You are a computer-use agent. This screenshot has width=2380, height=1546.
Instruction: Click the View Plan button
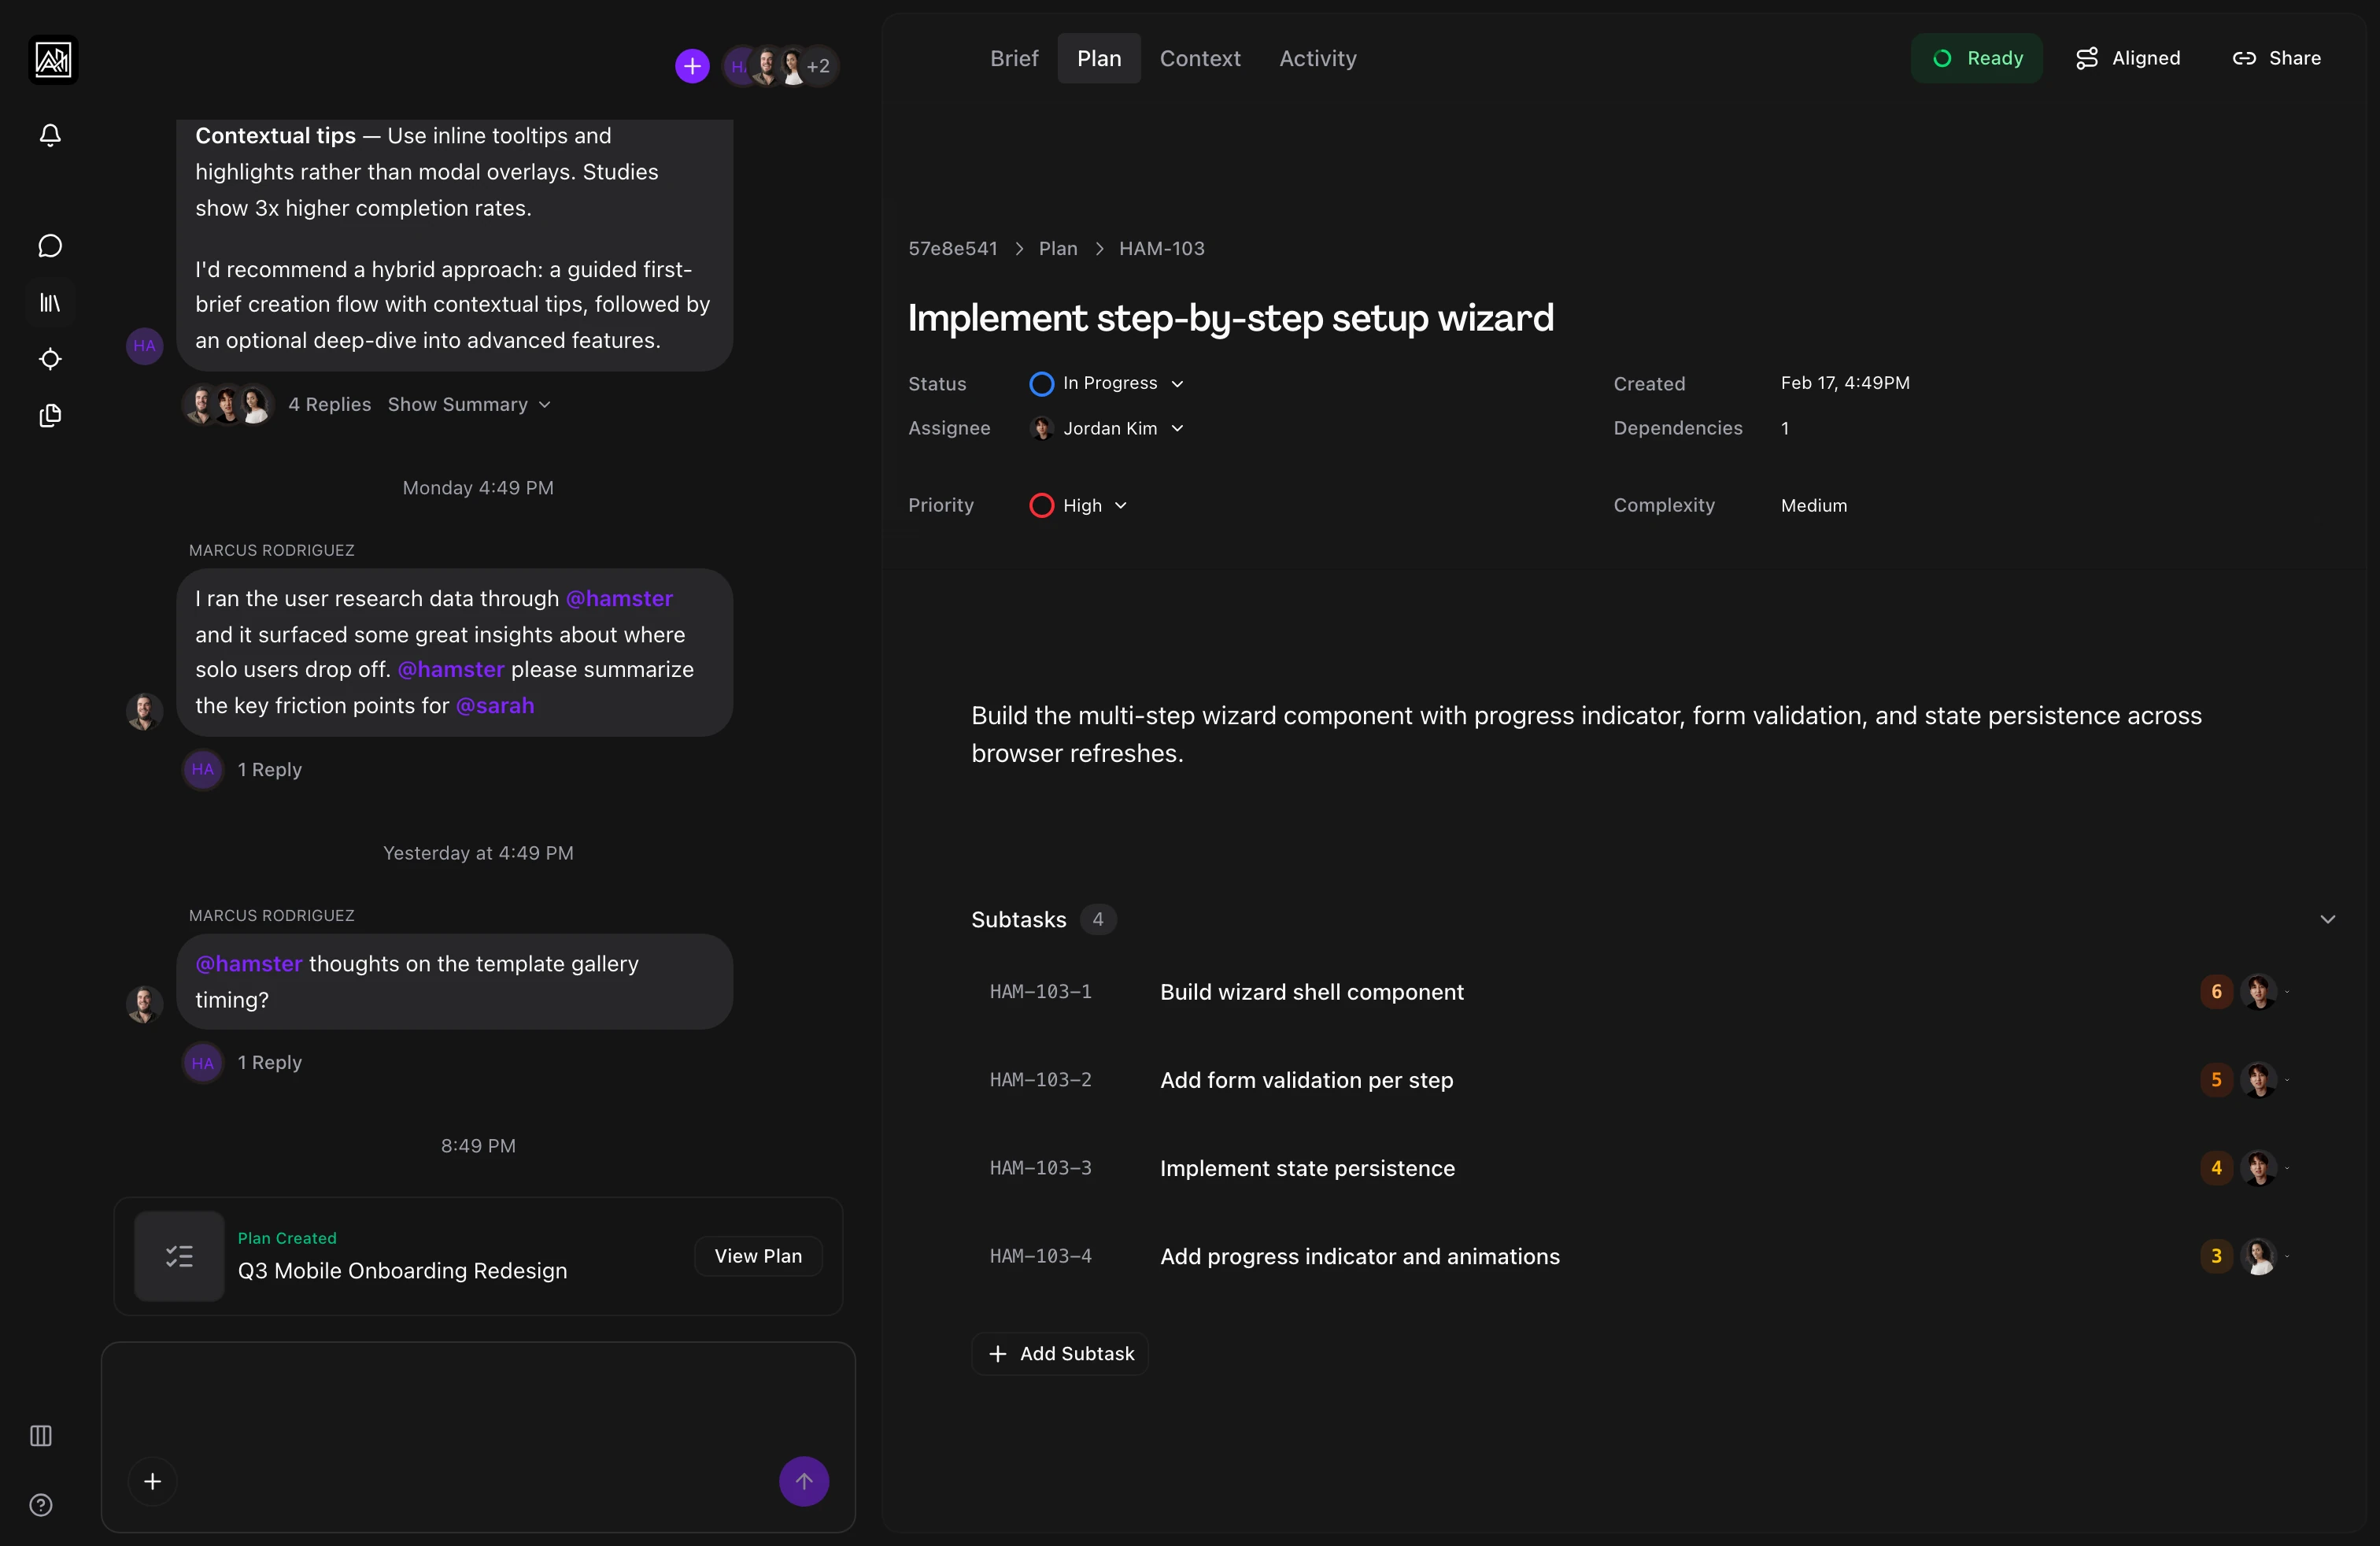(x=758, y=1255)
